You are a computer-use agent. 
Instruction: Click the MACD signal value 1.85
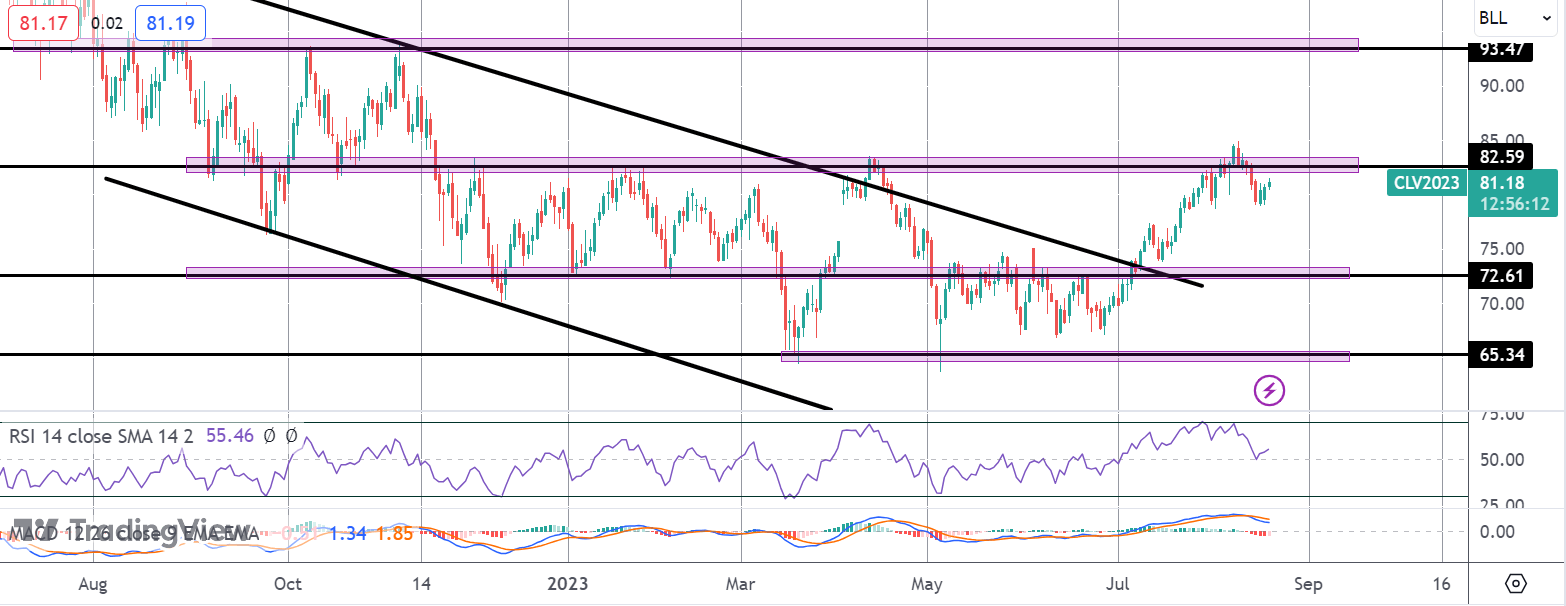pyautogui.click(x=395, y=535)
